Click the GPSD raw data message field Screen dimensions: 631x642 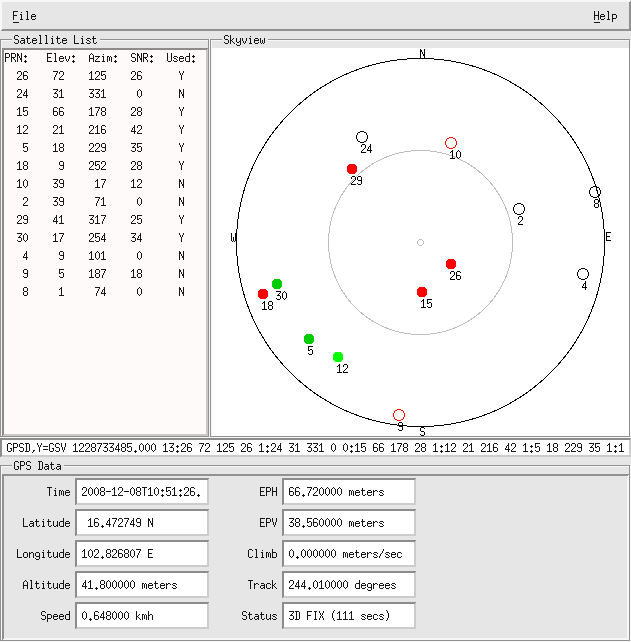pyautogui.click(x=315, y=448)
